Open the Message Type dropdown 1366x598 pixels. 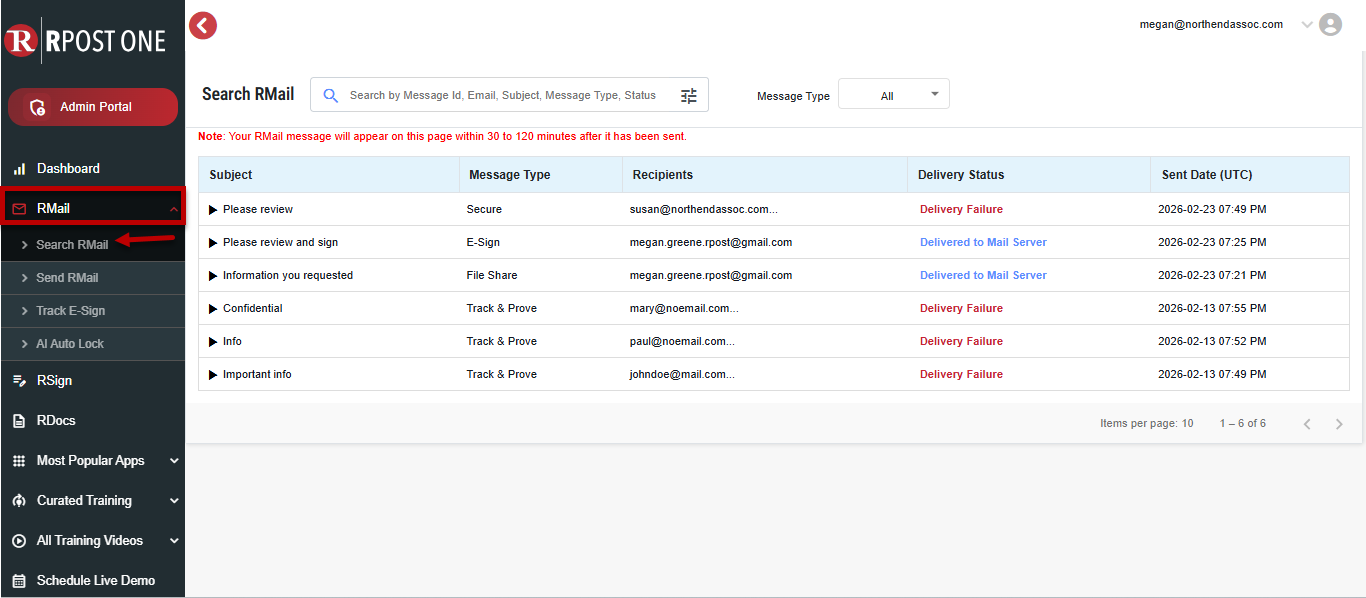[x=894, y=95]
